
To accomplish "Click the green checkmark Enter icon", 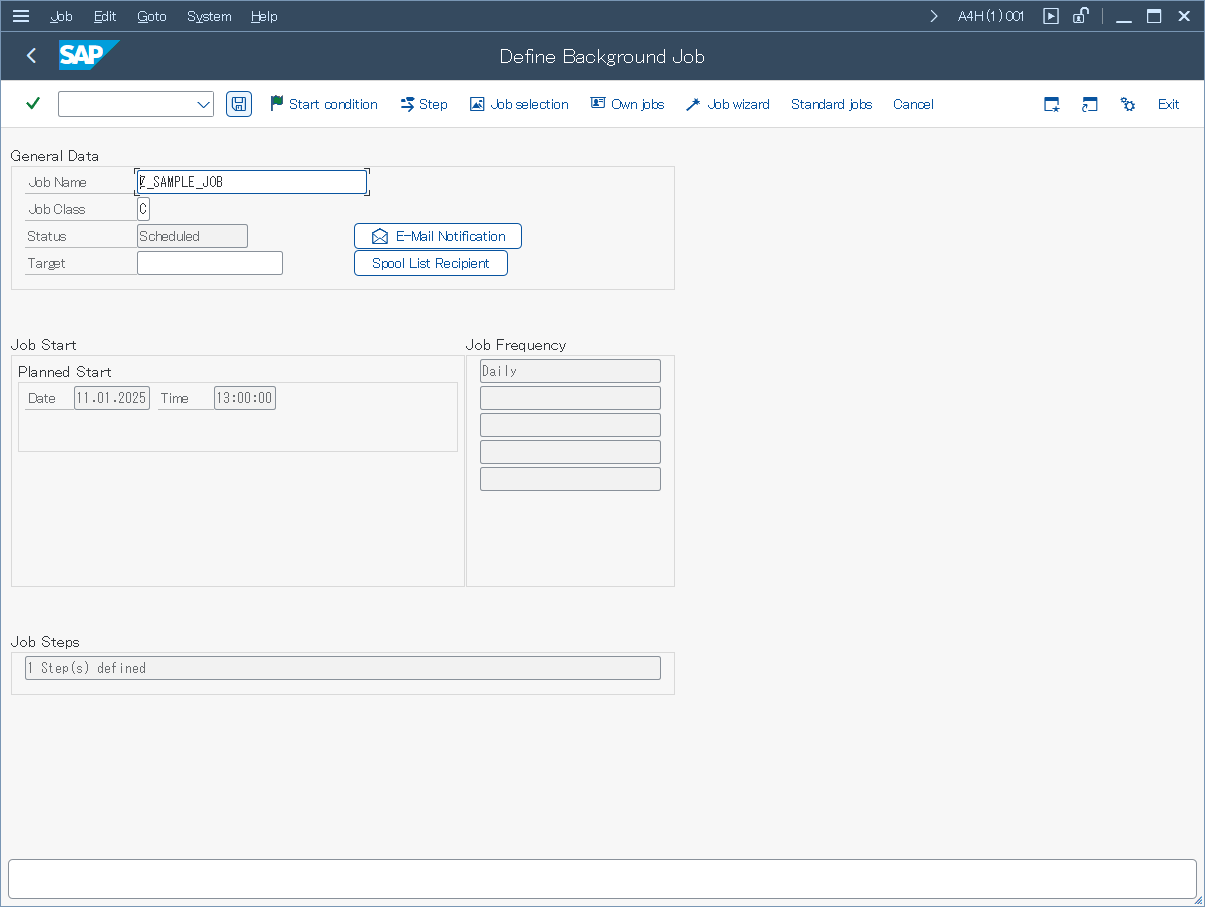I will [x=33, y=104].
